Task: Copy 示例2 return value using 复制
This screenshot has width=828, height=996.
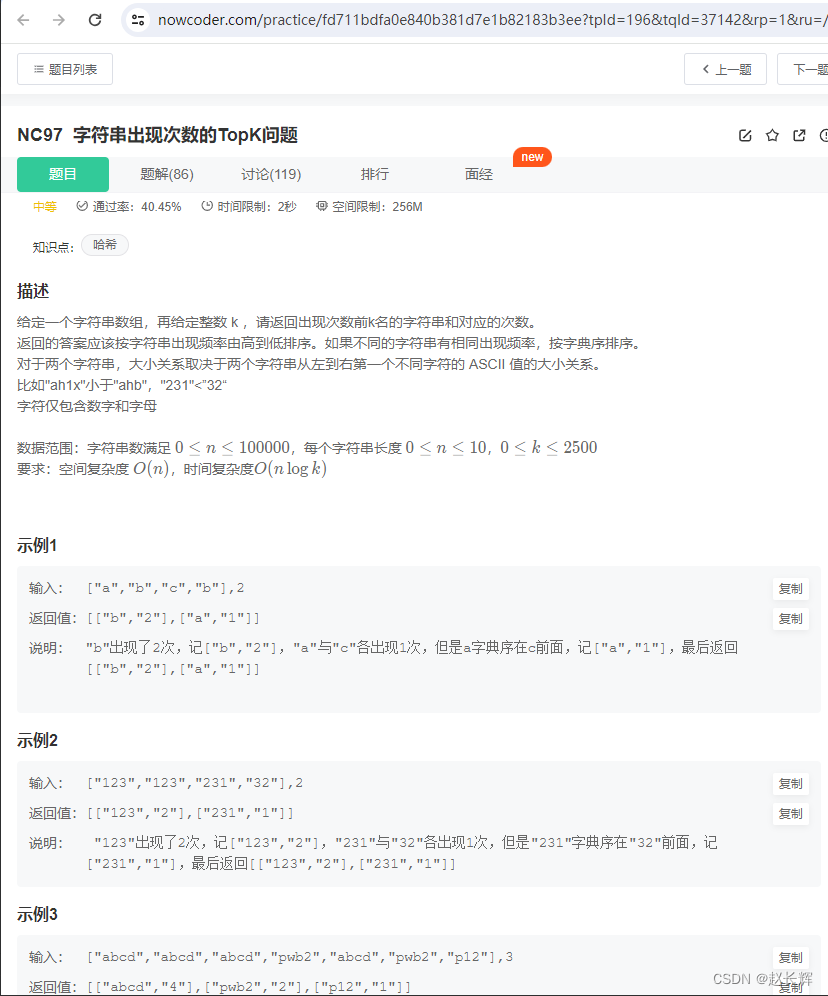Action: (x=790, y=813)
